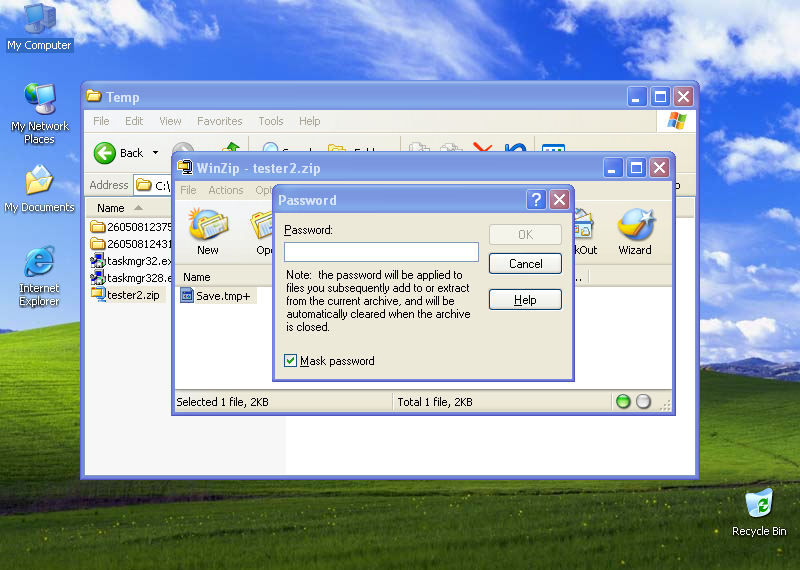Screen dimensions: 800x570
Task: Click the Address bar in Temp window
Action: [x=153, y=185]
